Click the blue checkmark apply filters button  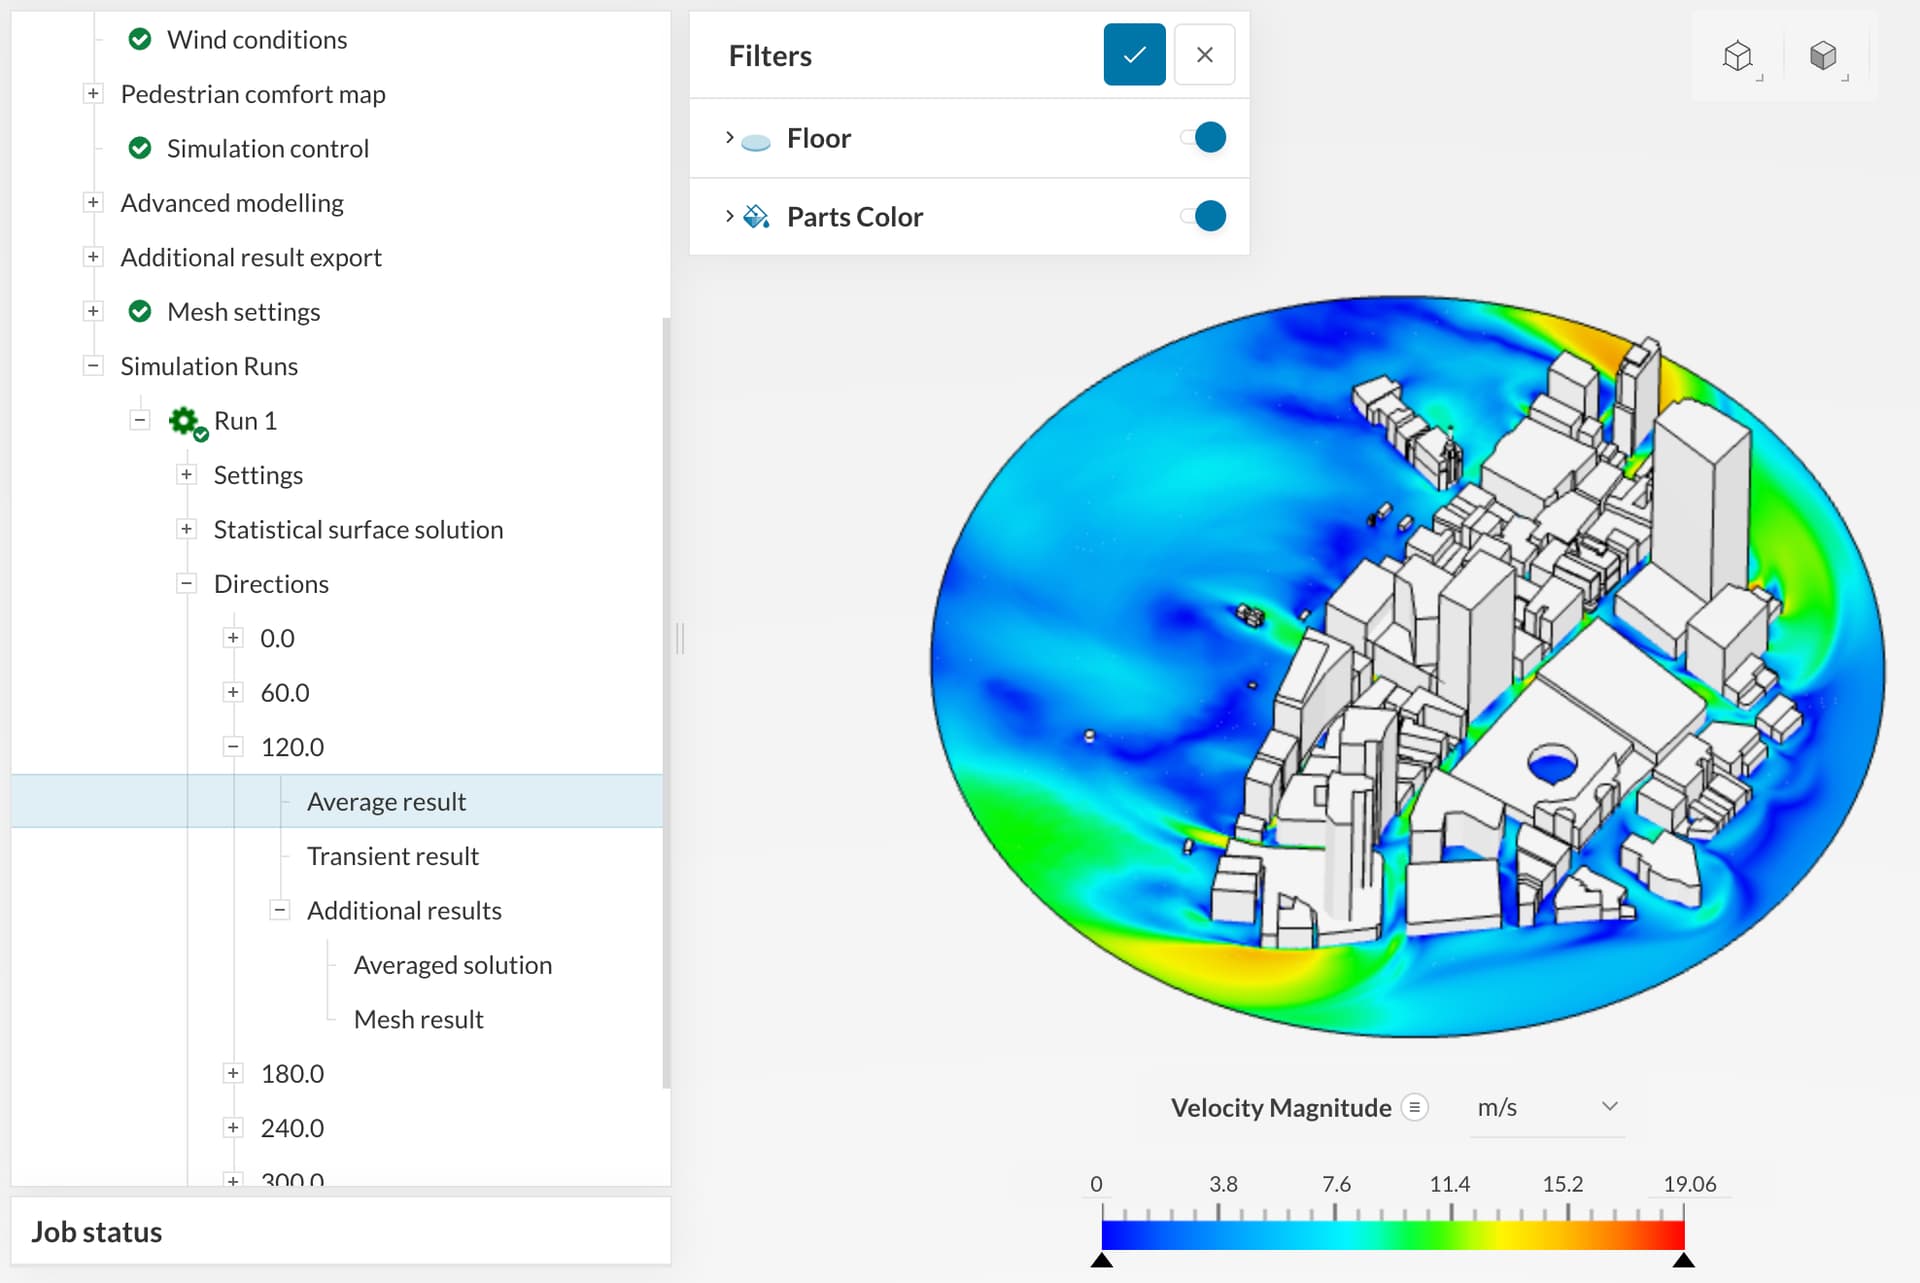pyautogui.click(x=1134, y=55)
